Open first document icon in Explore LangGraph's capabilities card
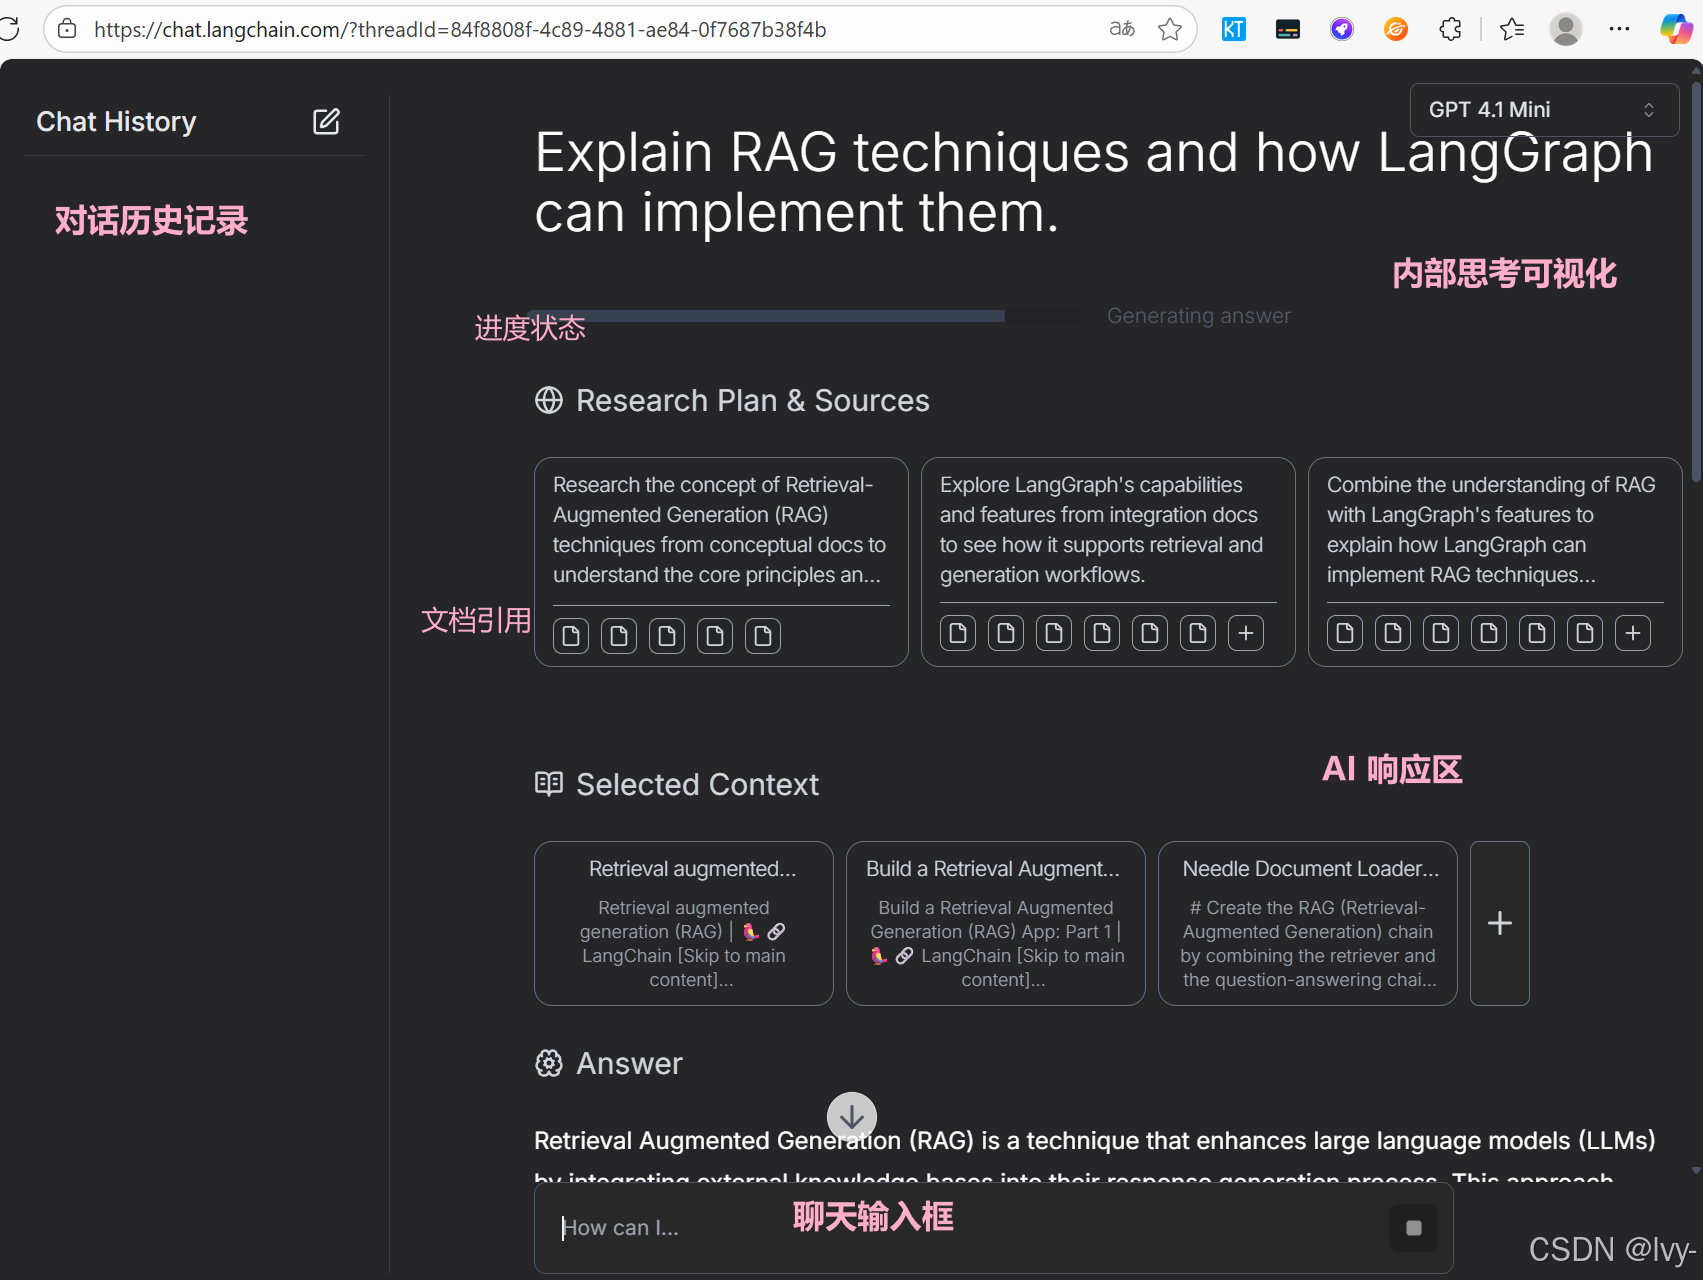1703x1280 pixels. point(958,633)
